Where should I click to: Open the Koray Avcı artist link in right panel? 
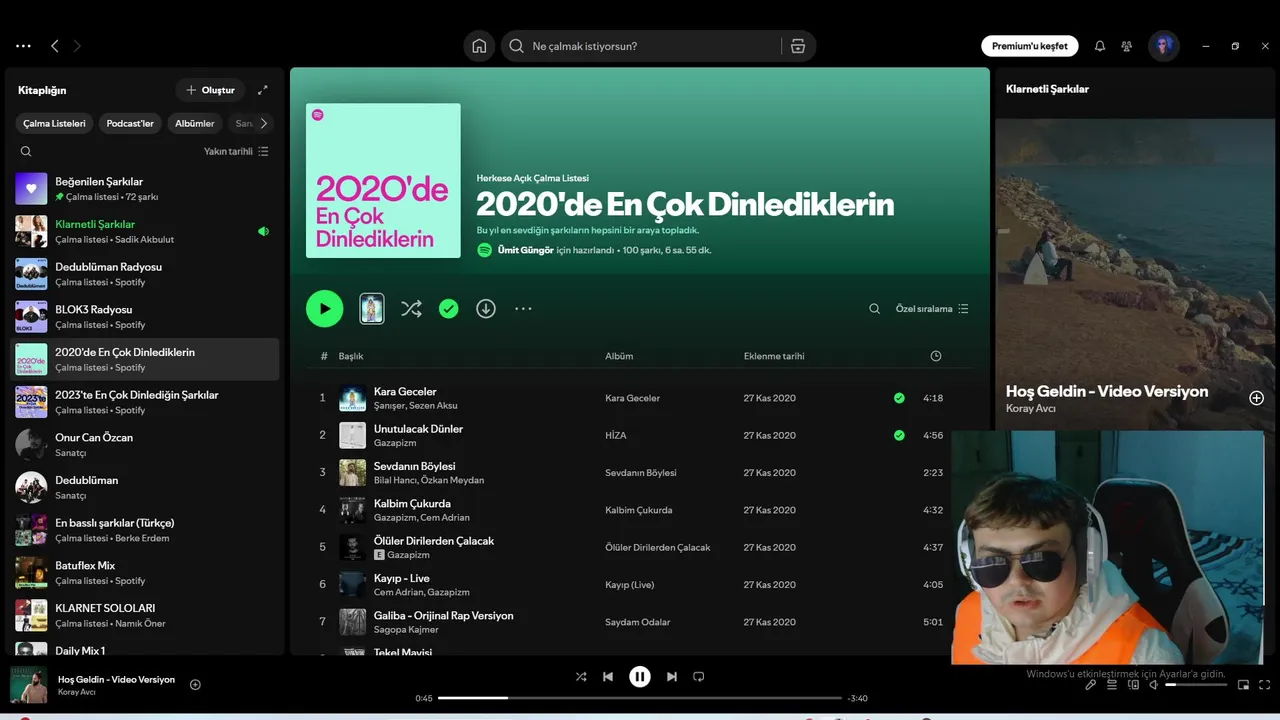point(1030,408)
